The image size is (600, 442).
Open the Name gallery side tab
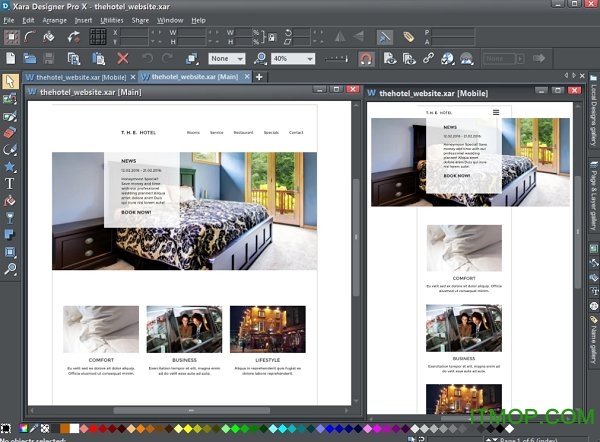pyautogui.click(x=593, y=340)
